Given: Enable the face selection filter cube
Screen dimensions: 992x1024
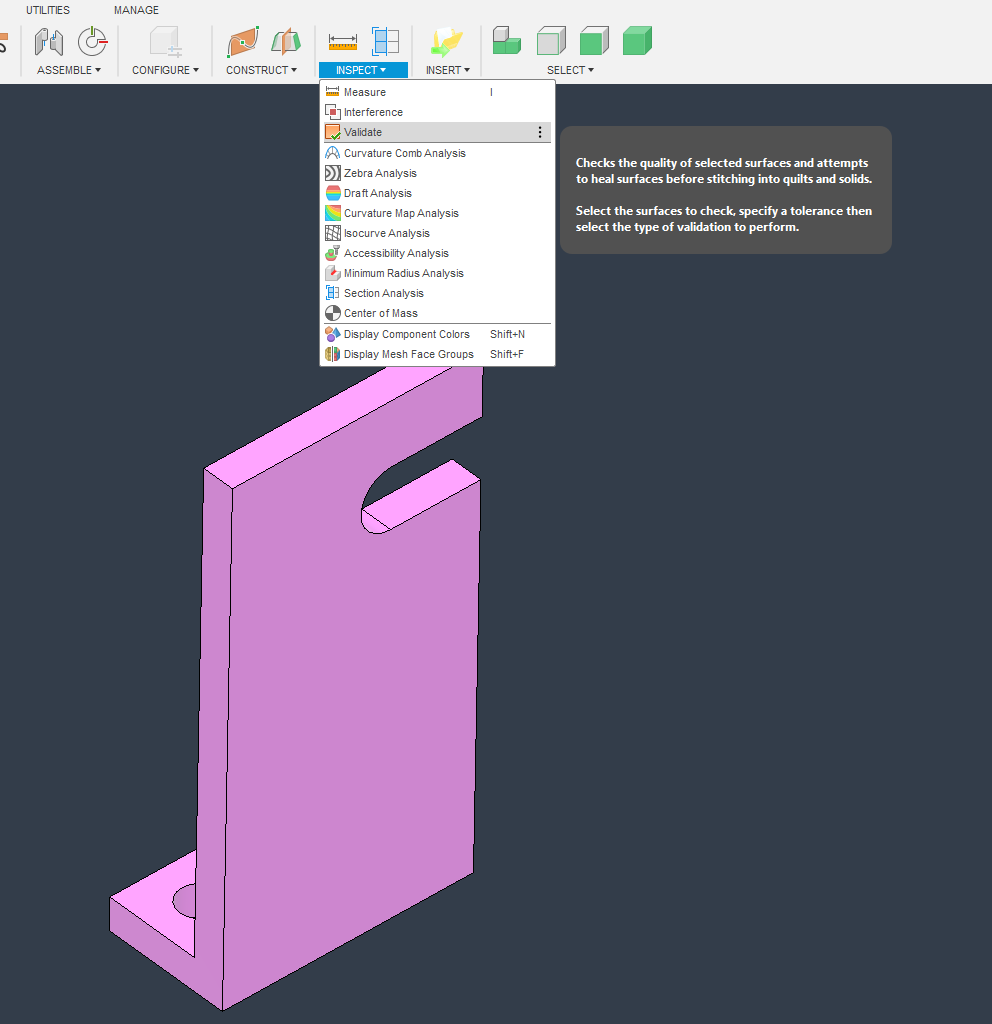Looking at the screenshot, I should 551,40.
